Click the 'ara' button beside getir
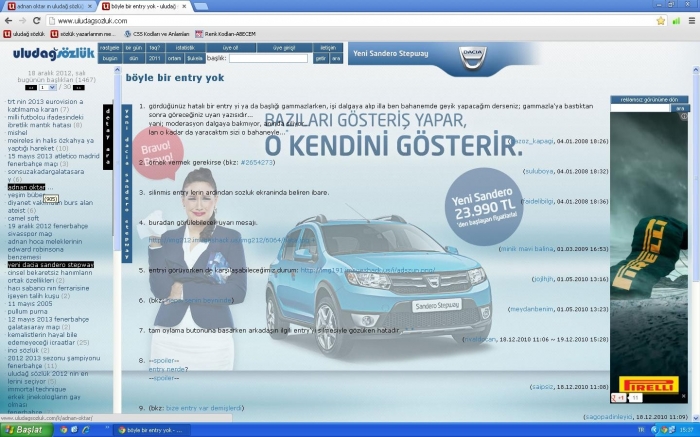 pos(336,58)
